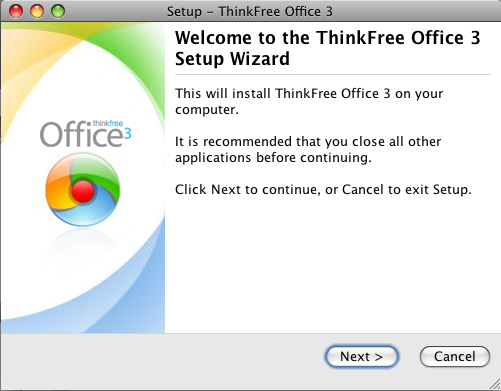501x391 pixels.
Task: Click the small thinkfree wordmark above Office
Action: [x=108, y=123]
